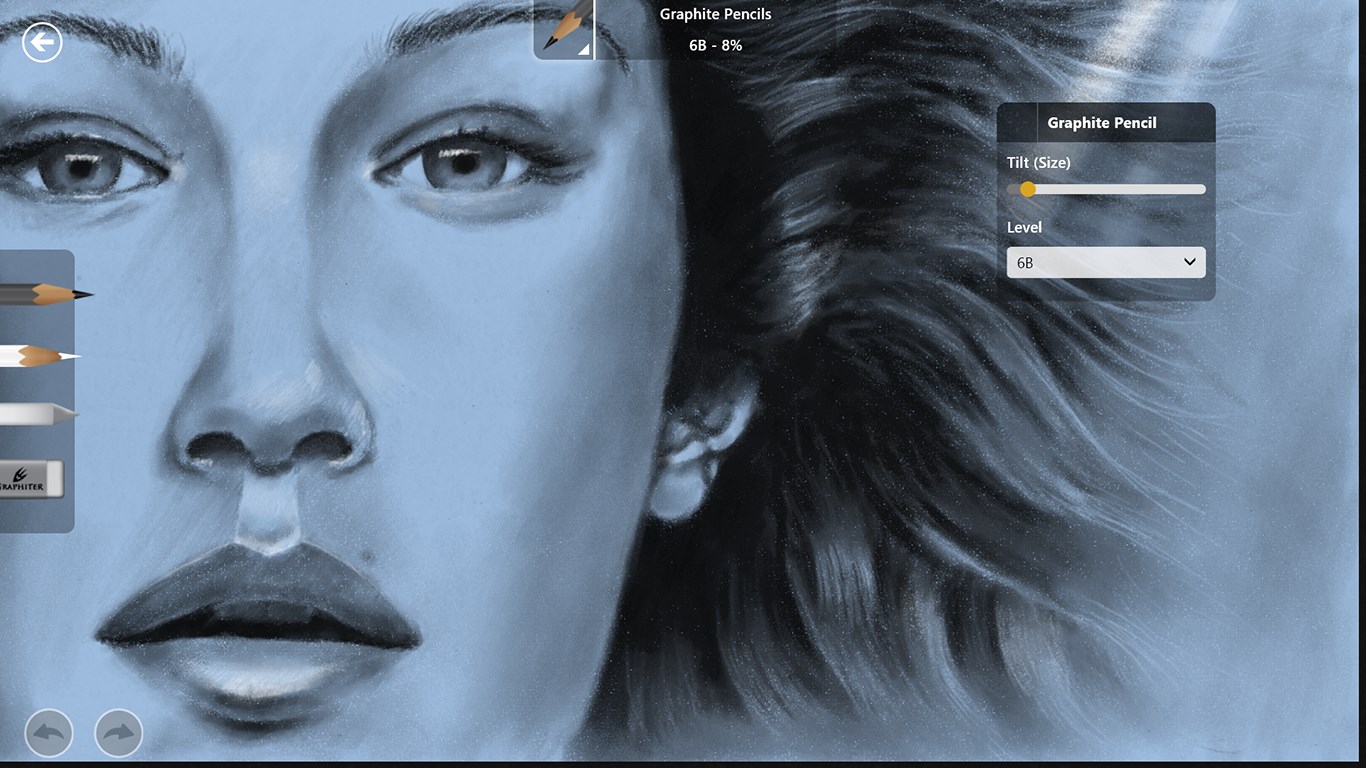Click the 6B - 8% label
Screen dimensions: 1366x768
coord(715,45)
